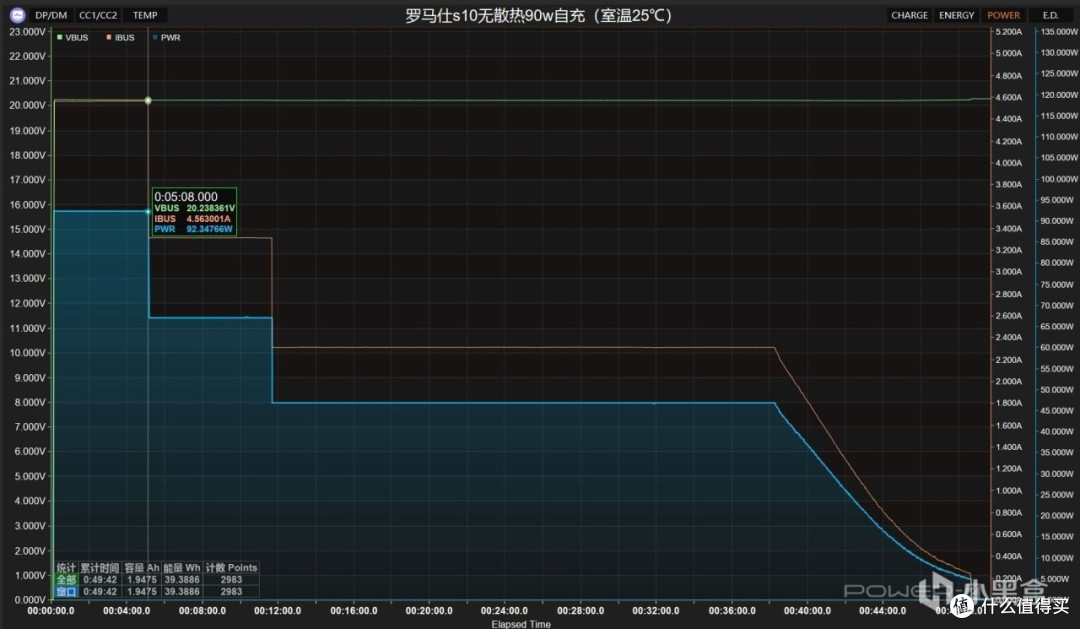Click the 计数 Points column header
The height and width of the screenshot is (629, 1080).
[231, 568]
